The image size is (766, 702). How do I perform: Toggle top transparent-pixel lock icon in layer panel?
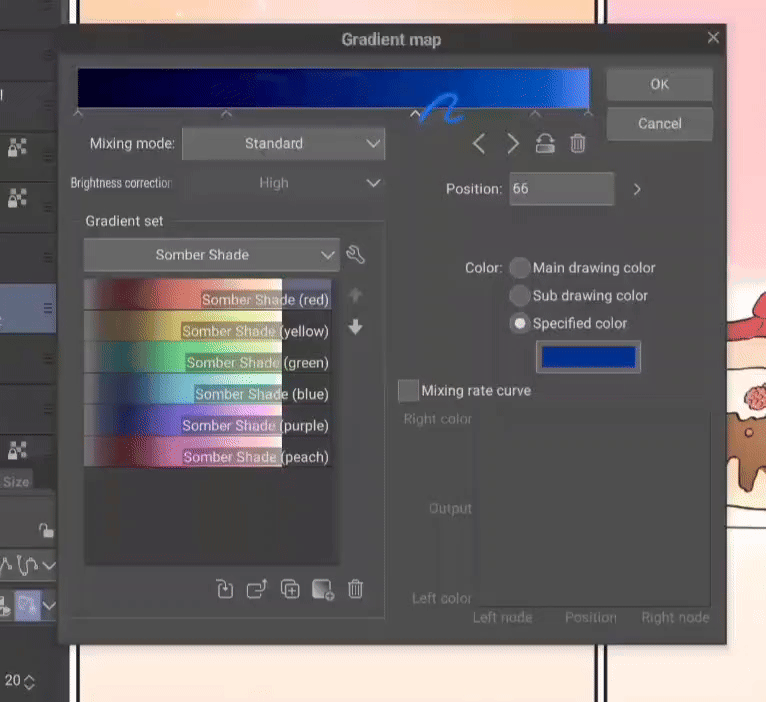pyautogui.click(x=17, y=147)
